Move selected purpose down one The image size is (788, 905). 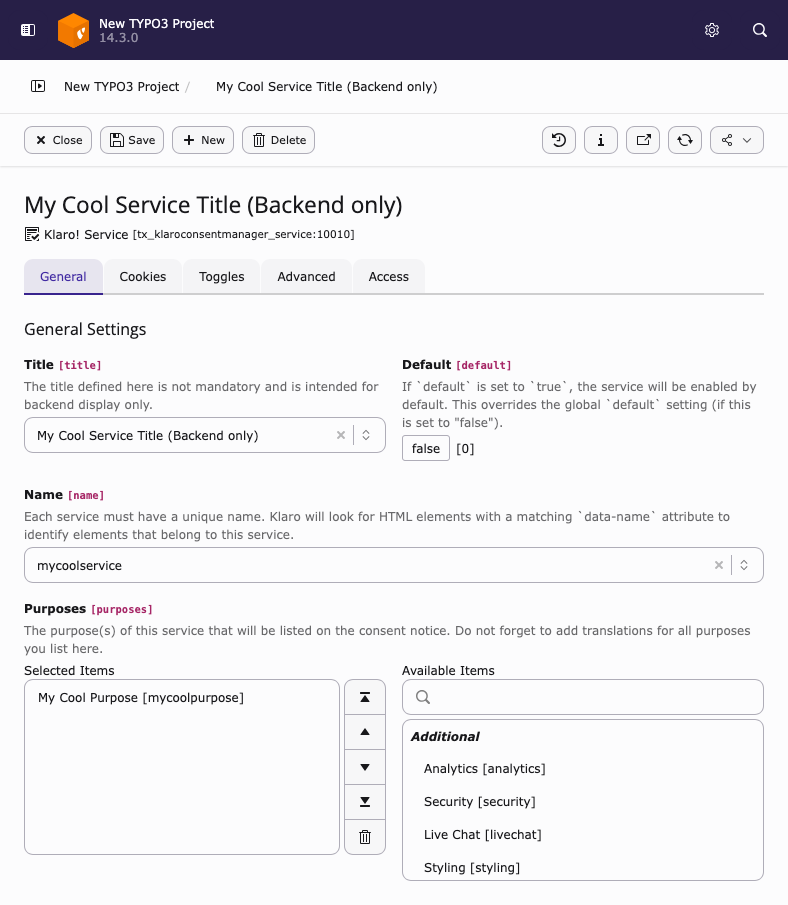[365, 767]
